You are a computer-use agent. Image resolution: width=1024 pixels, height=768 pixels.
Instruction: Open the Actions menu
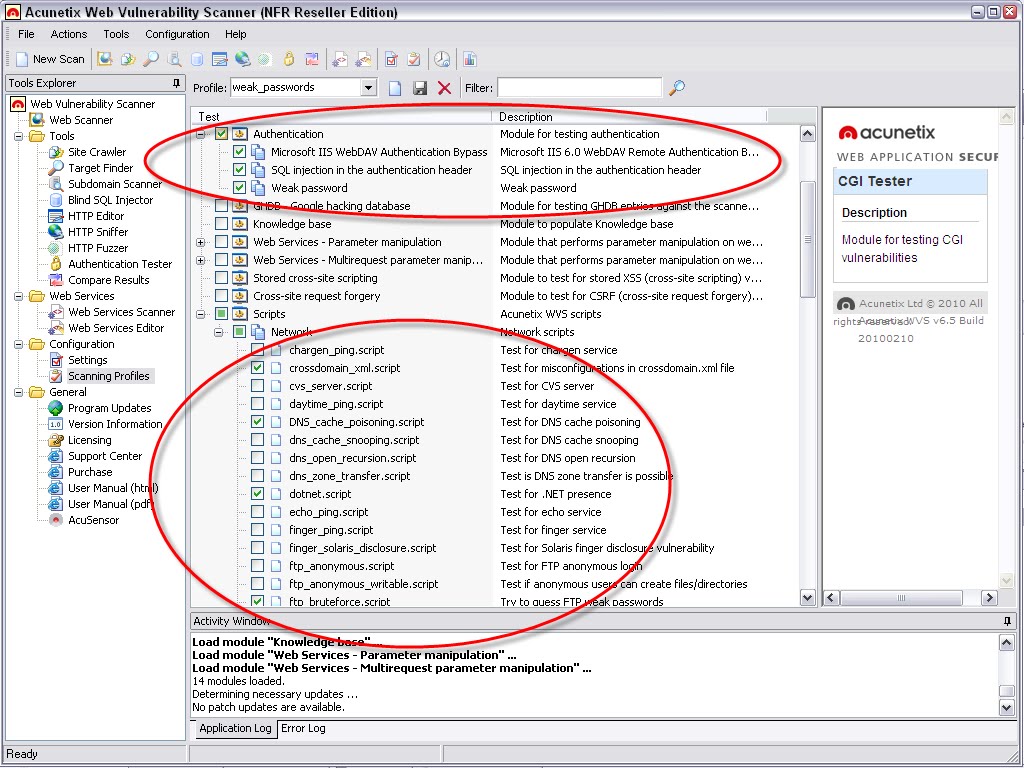pyautogui.click(x=69, y=34)
